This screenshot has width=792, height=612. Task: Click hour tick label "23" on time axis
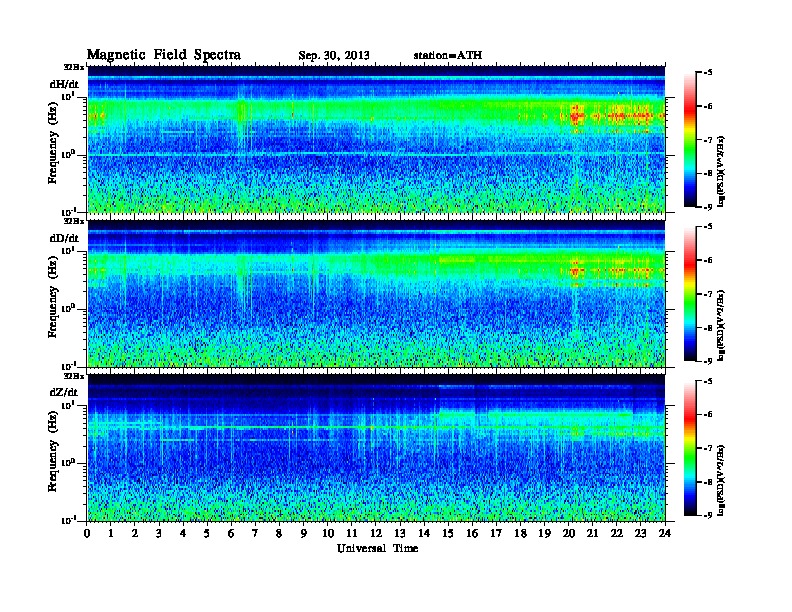641,533
